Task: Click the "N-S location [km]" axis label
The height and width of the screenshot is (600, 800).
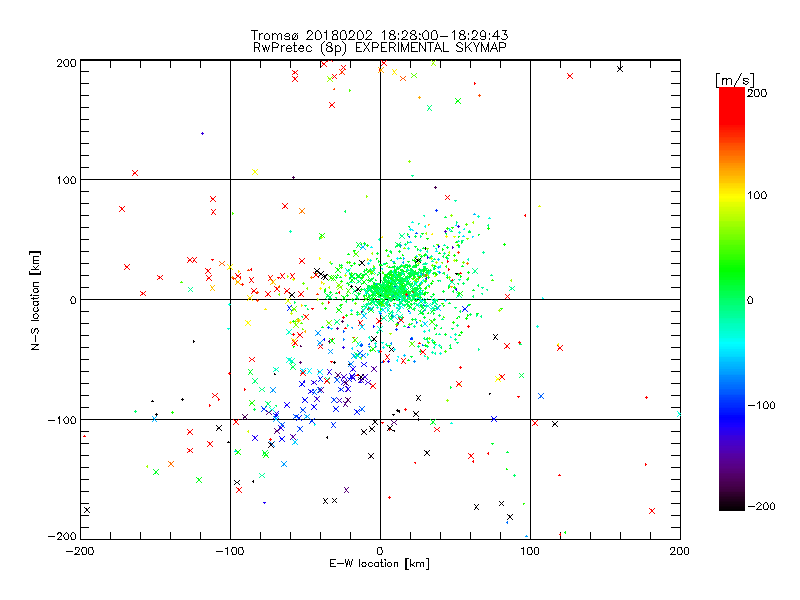Action: pos(35,300)
